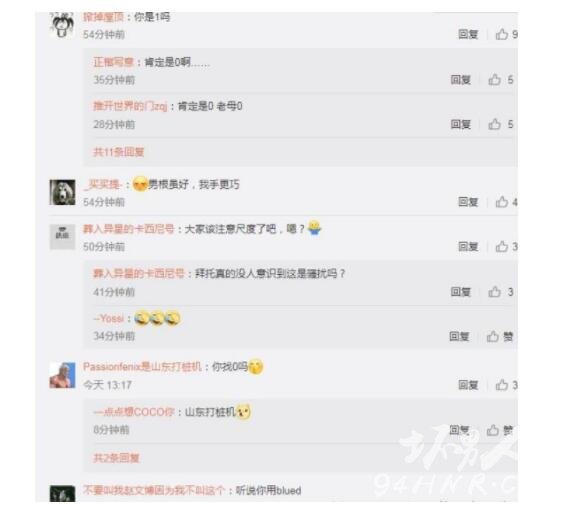This screenshot has height=505, width=575.
Task: Open Passionfenix是山东打桩机 user profile link
Action: (142, 367)
